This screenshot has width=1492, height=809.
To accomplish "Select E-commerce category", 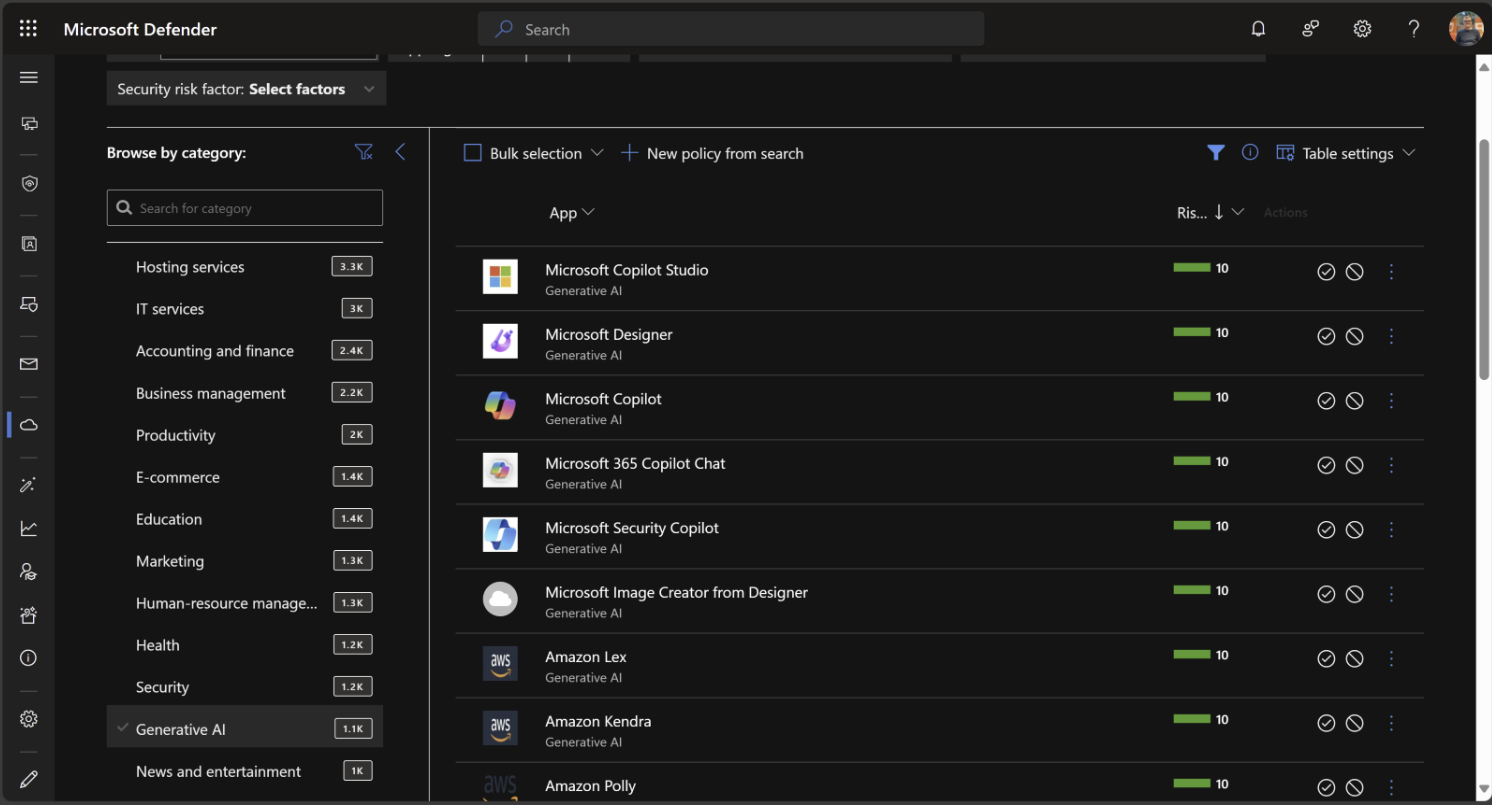I will coord(245,477).
